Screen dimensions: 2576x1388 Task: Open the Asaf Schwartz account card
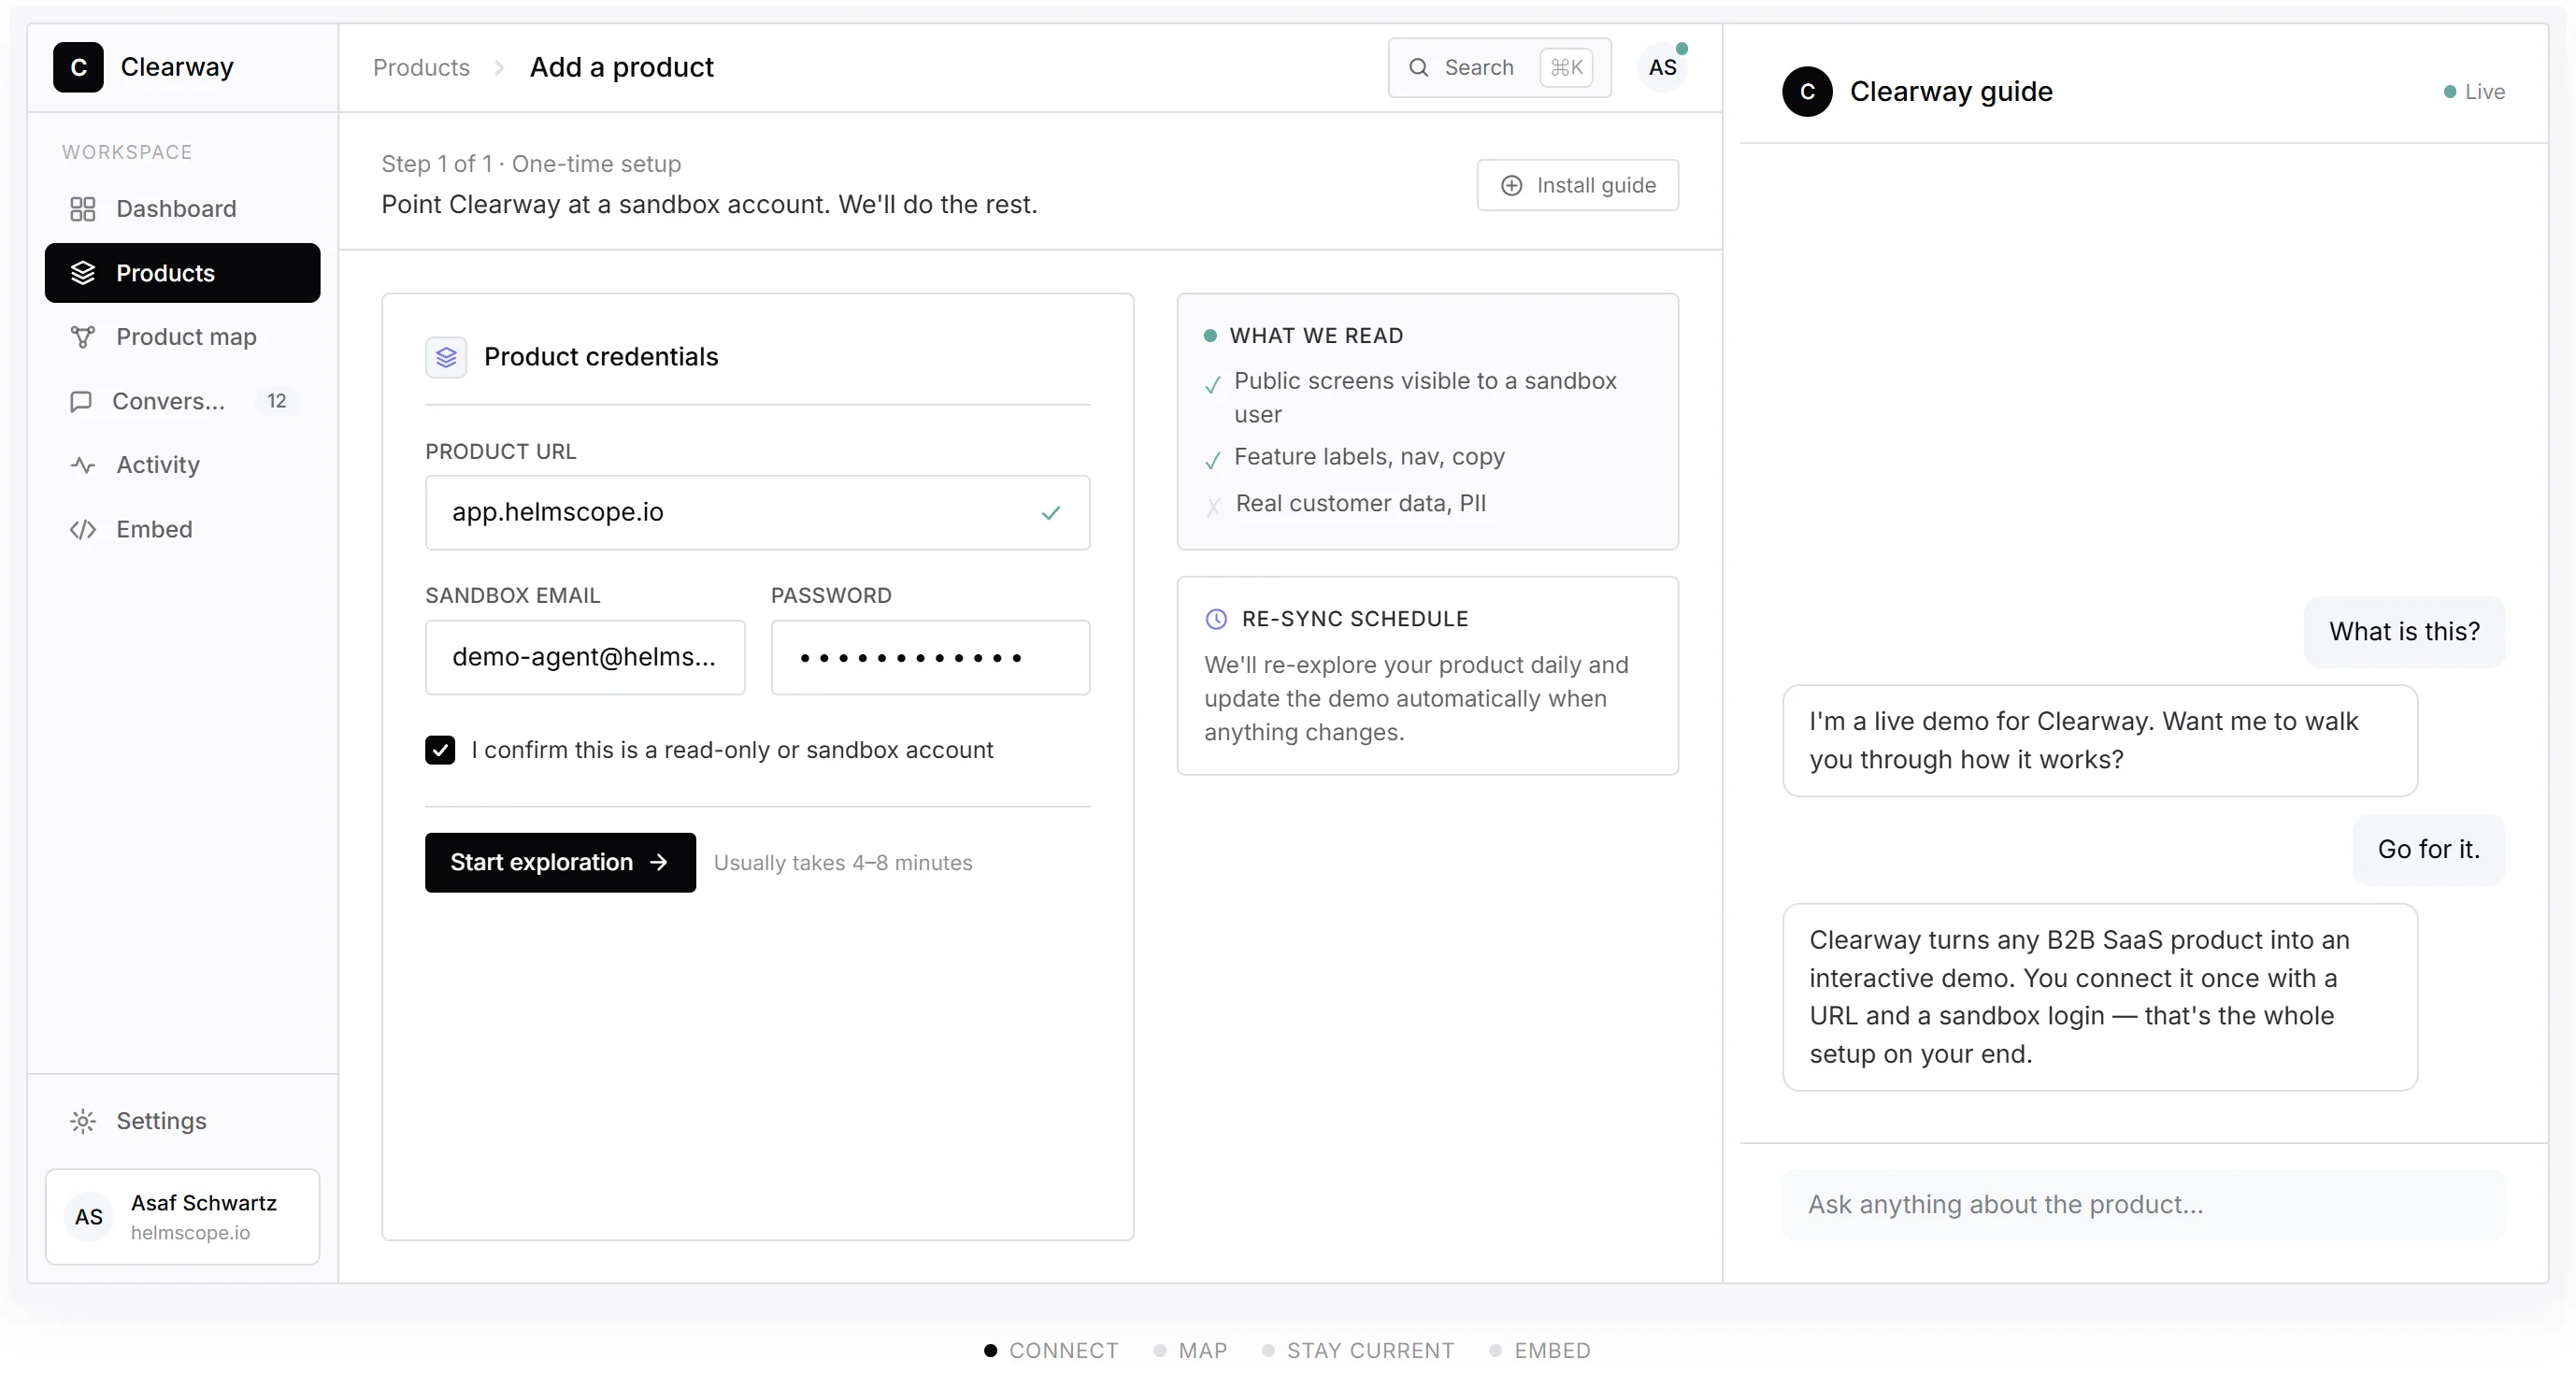(x=182, y=1216)
